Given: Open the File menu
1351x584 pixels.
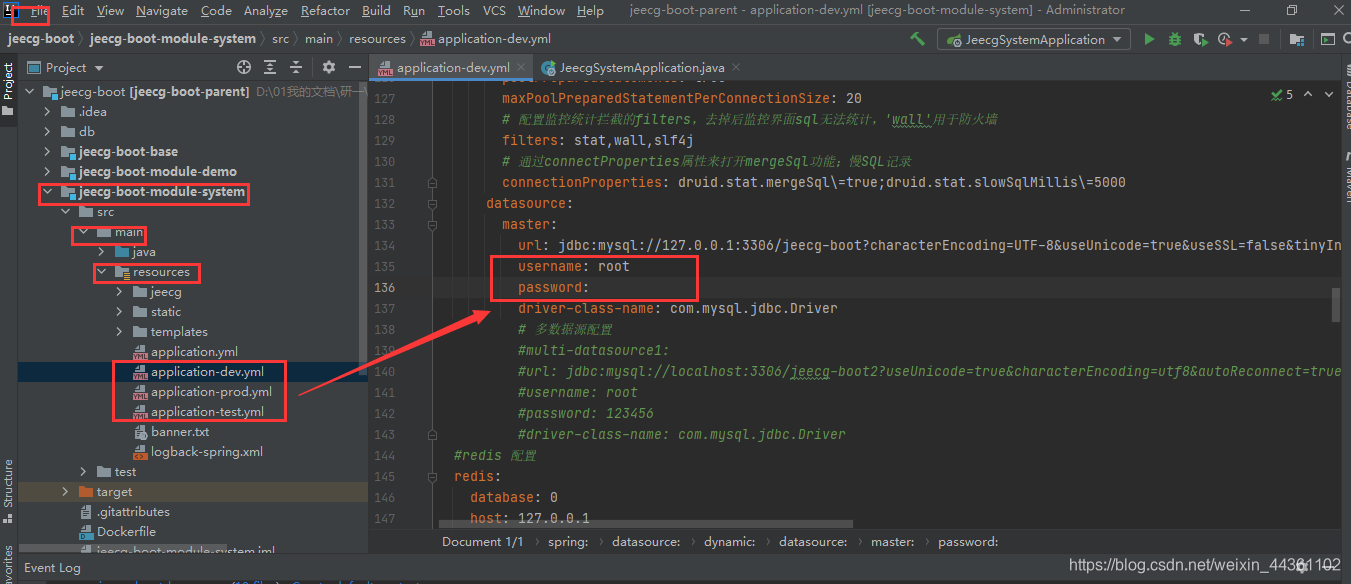Looking at the screenshot, I should click(x=39, y=10).
